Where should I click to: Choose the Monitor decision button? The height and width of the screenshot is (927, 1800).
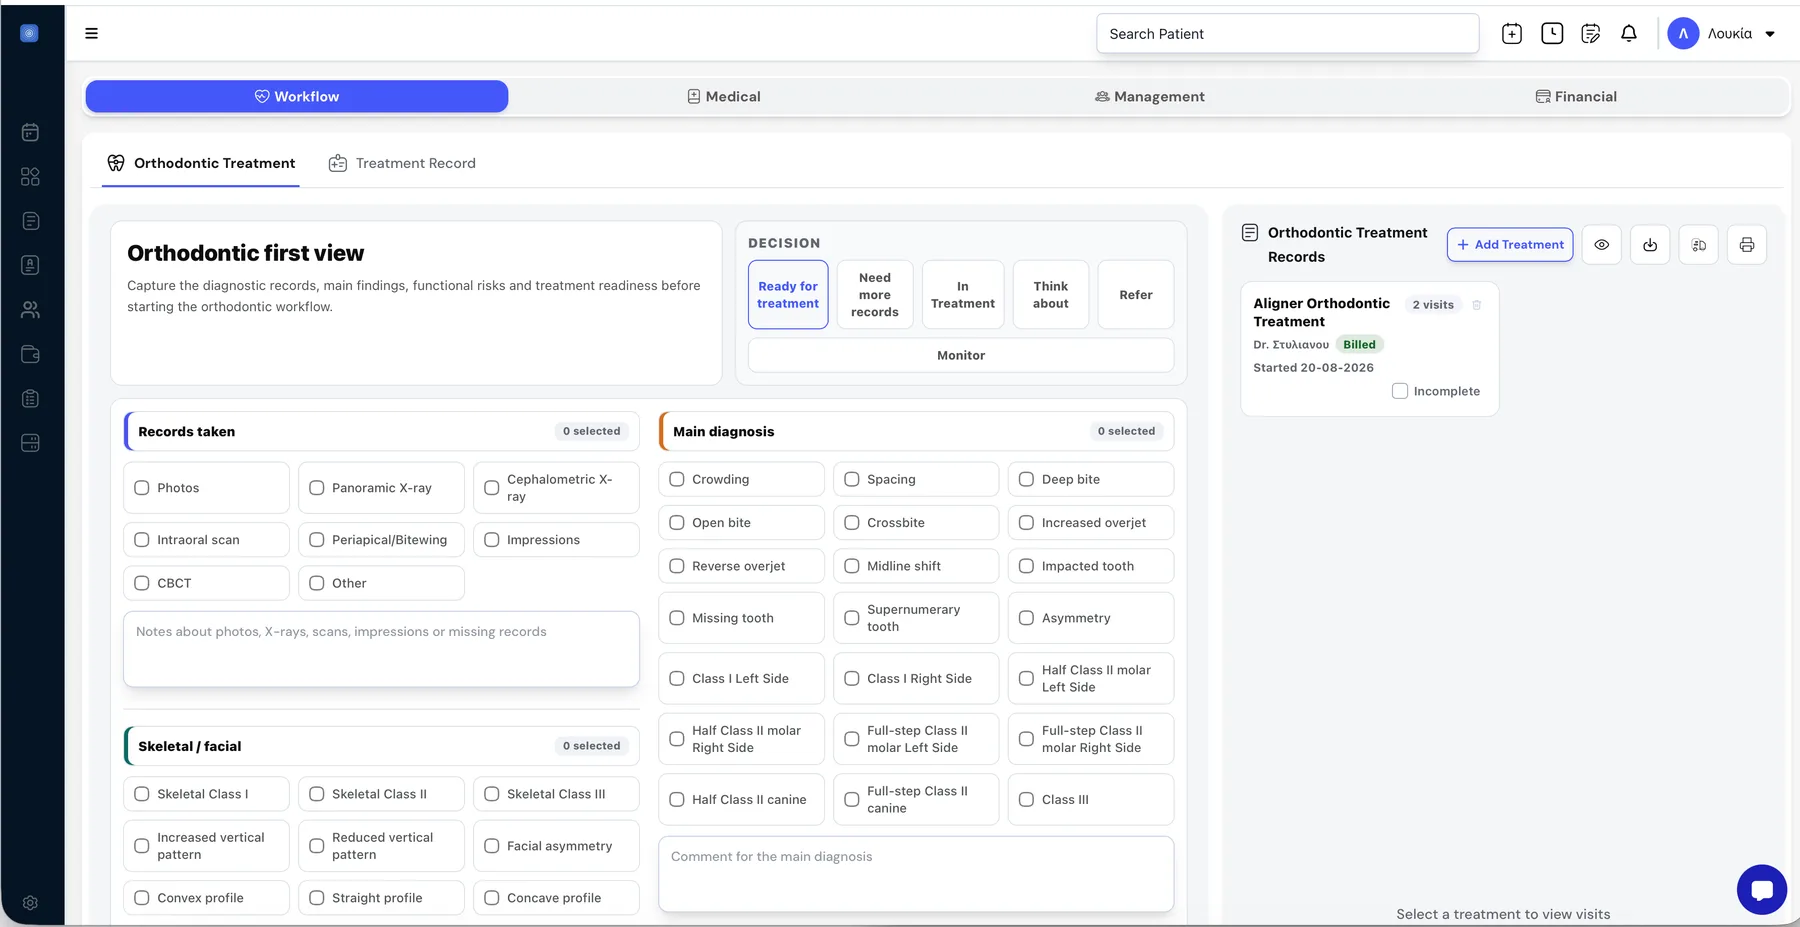click(961, 355)
